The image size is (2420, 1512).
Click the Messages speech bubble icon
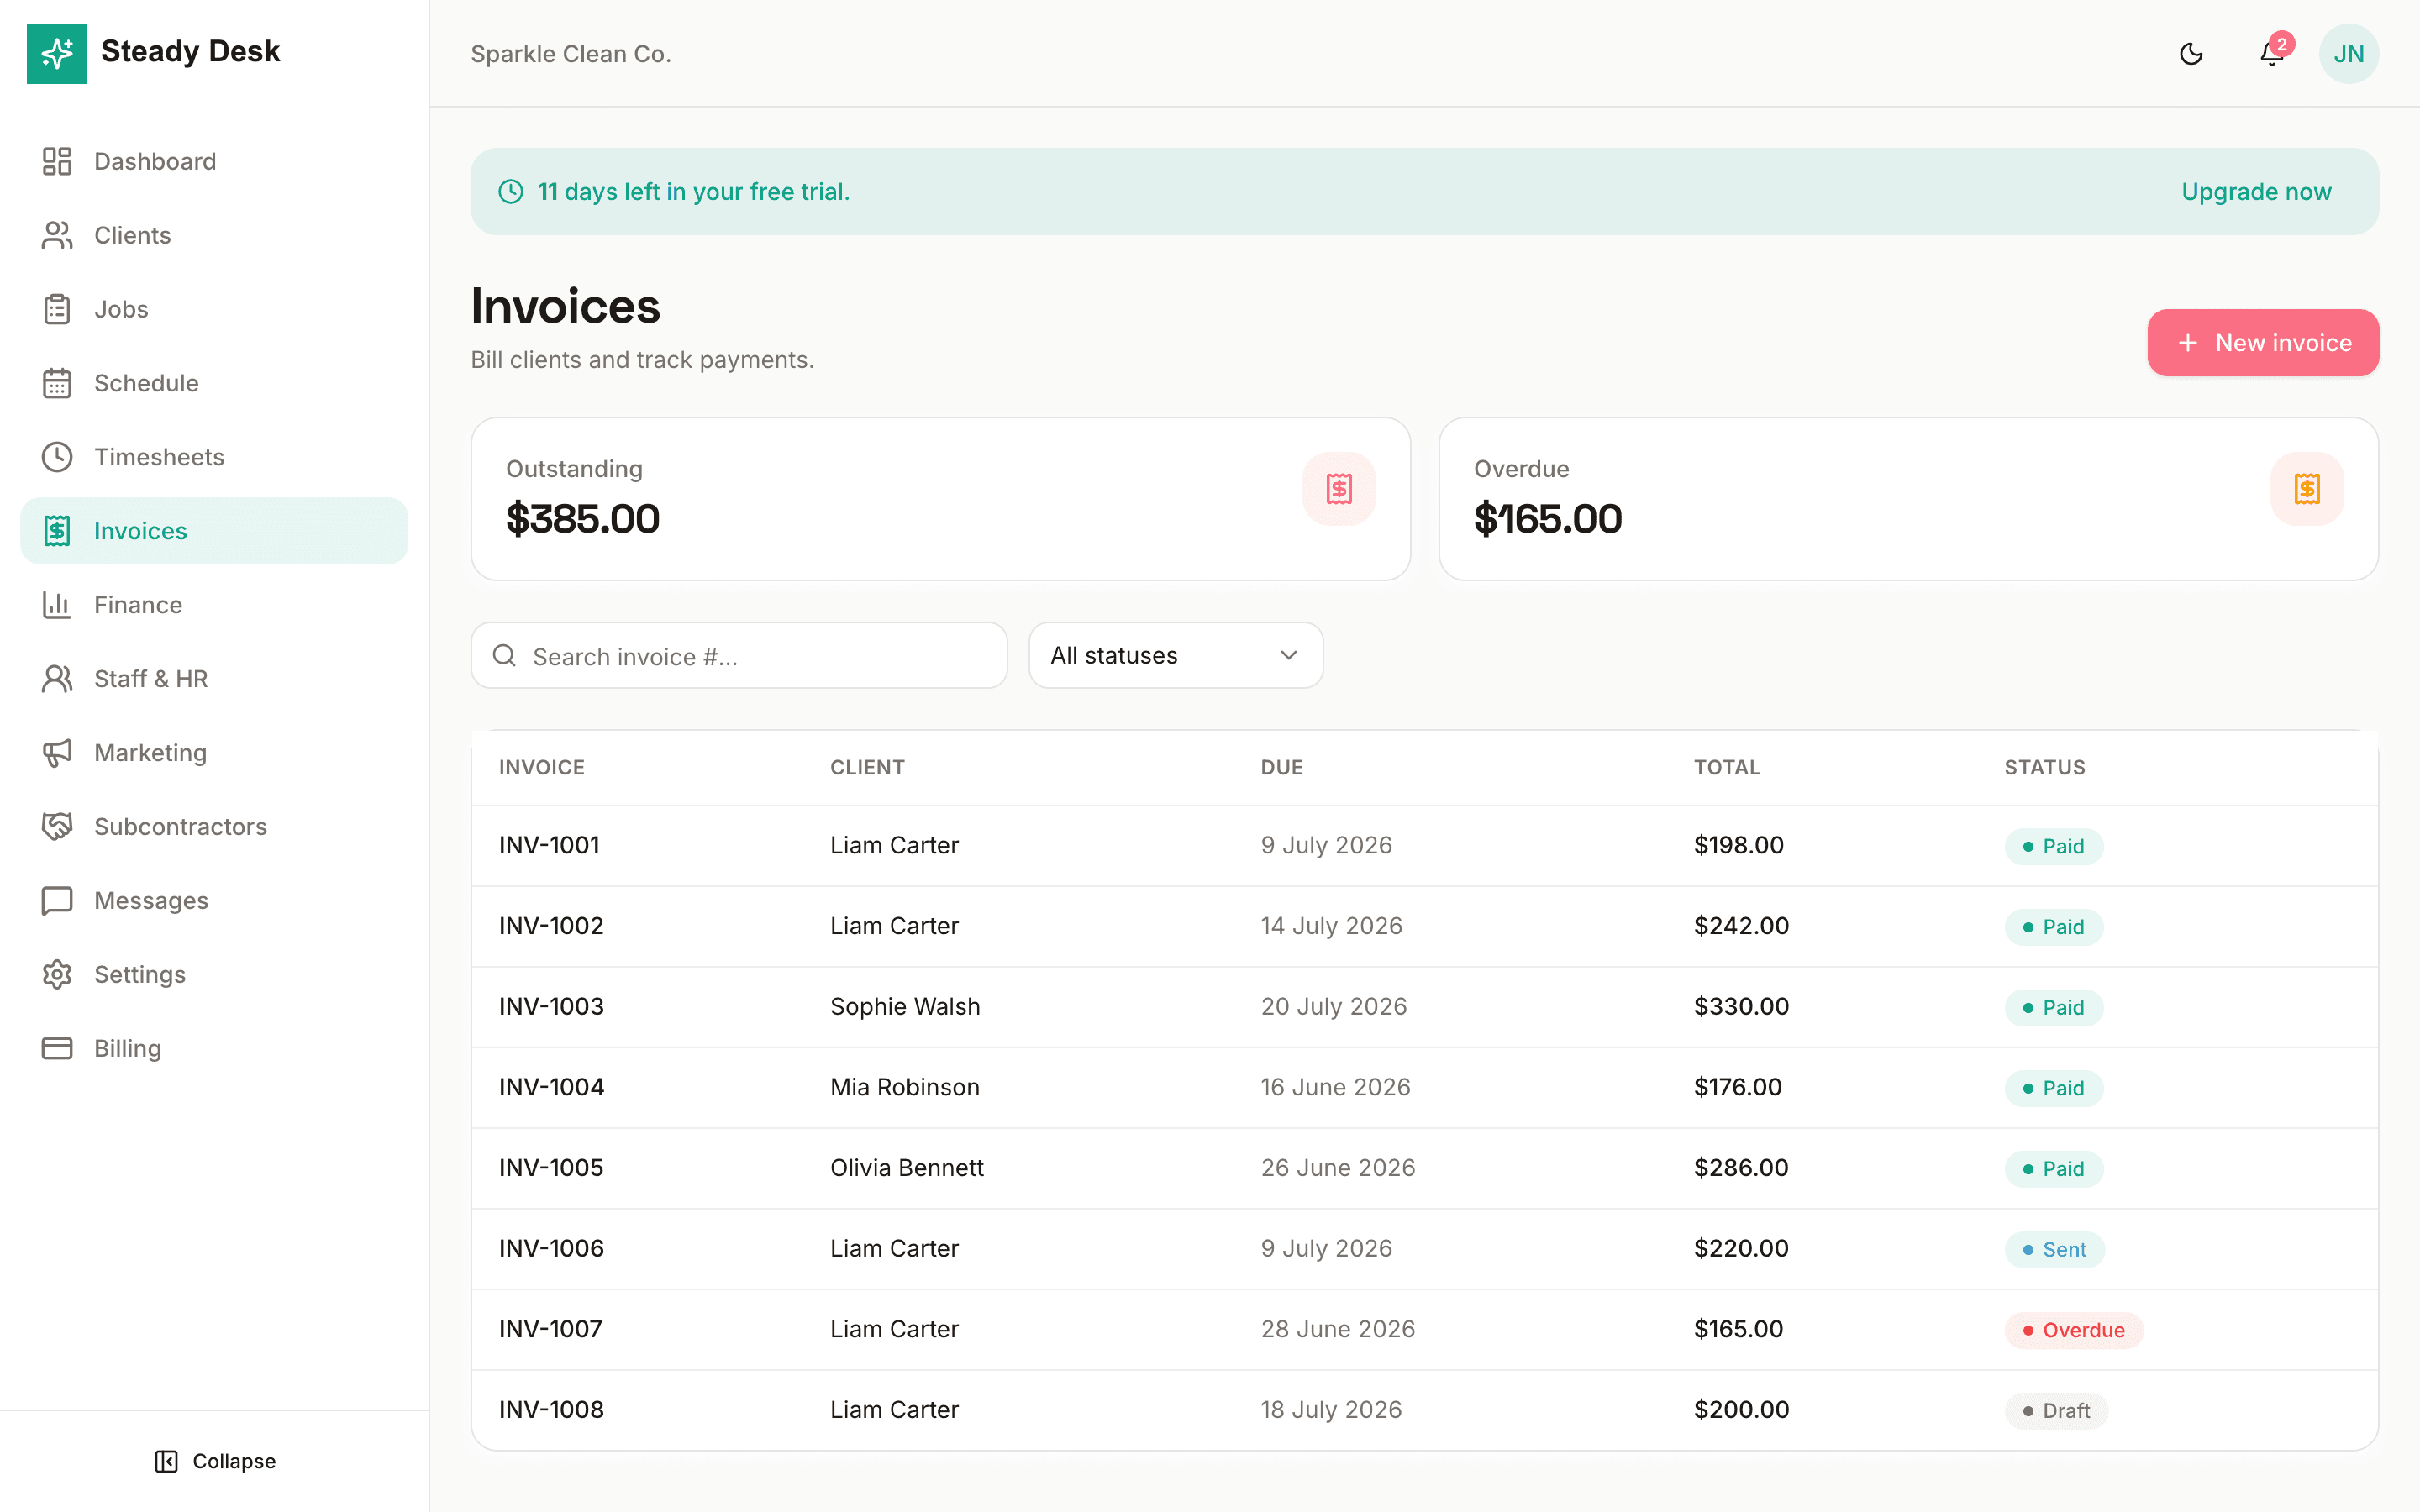(57, 901)
